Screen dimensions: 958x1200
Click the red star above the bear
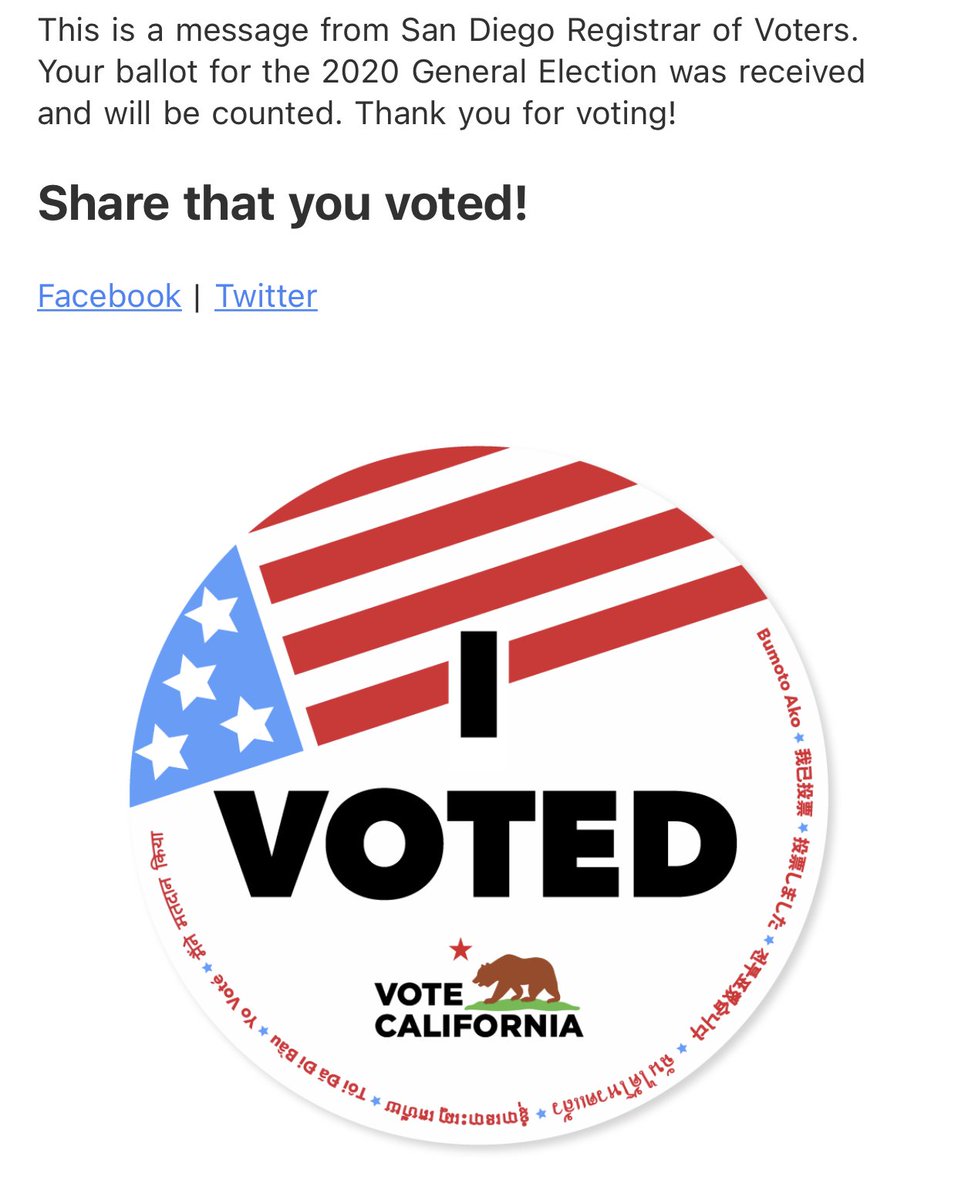(x=460, y=947)
